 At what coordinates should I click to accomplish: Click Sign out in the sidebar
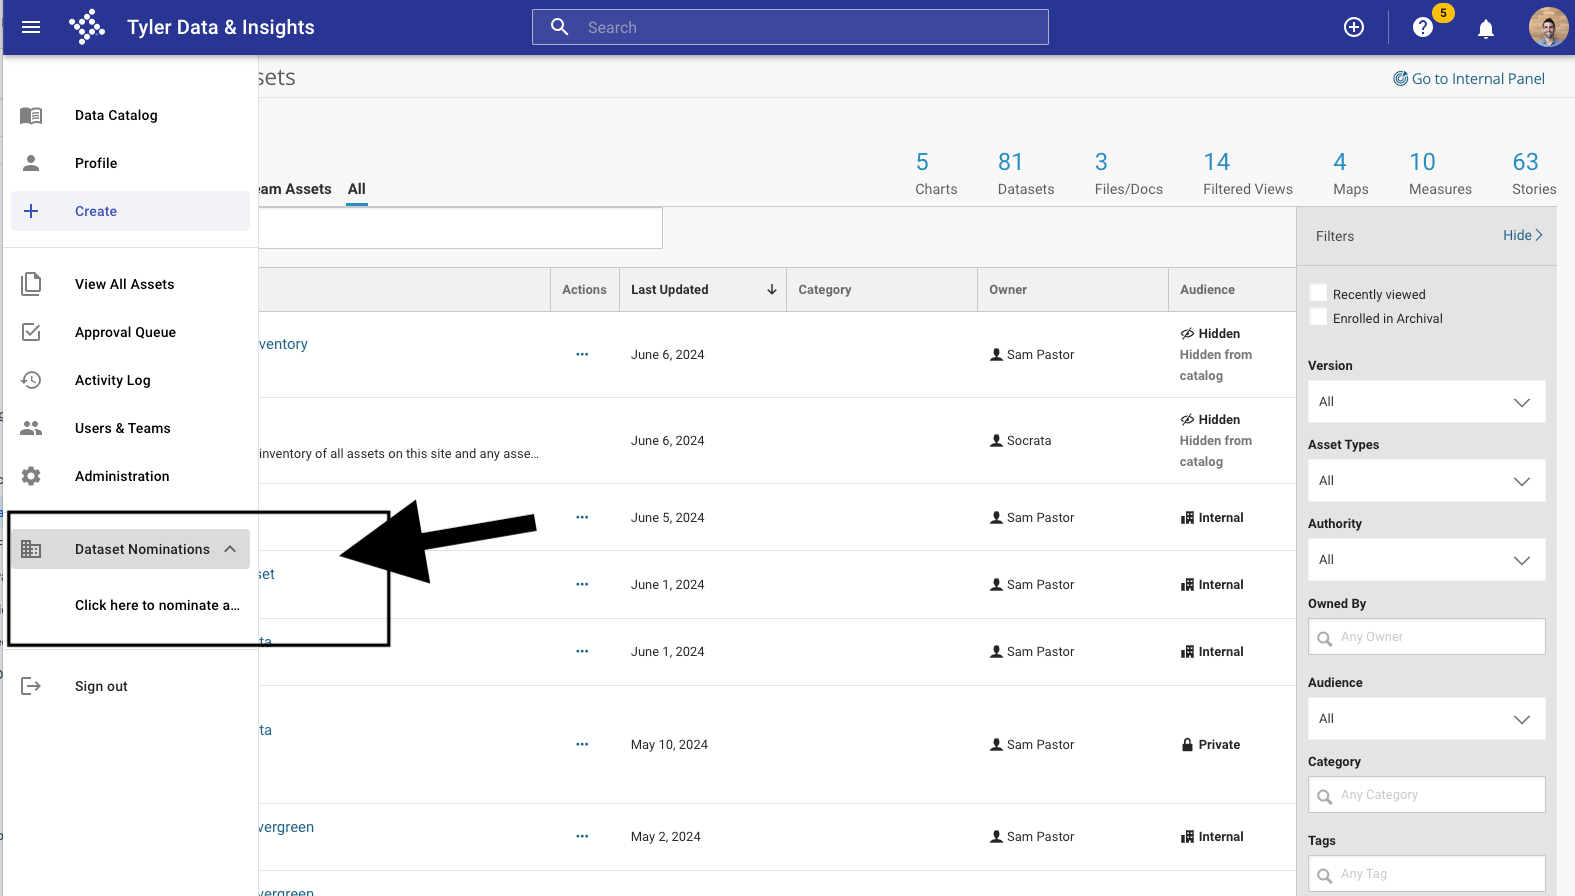(101, 686)
